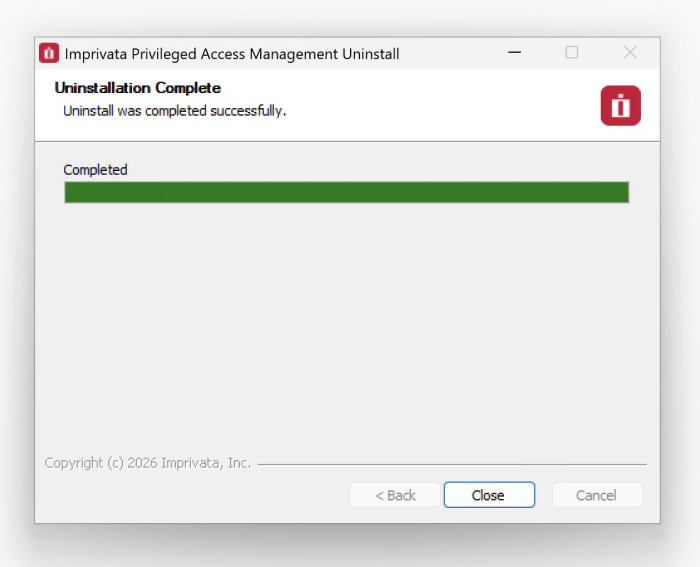
Task: Click the window title text in title bar
Action: point(232,54)
